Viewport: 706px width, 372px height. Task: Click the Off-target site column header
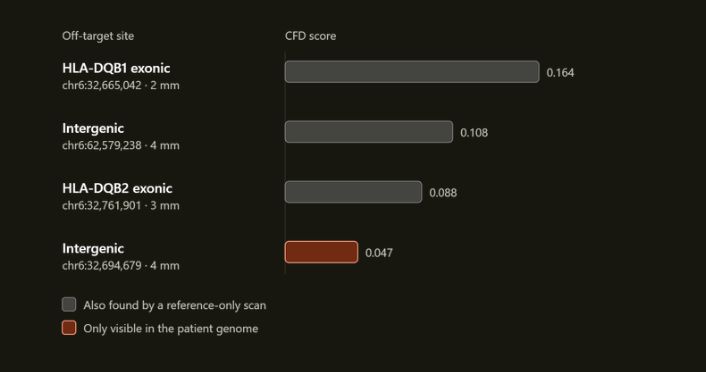[98, 36]
